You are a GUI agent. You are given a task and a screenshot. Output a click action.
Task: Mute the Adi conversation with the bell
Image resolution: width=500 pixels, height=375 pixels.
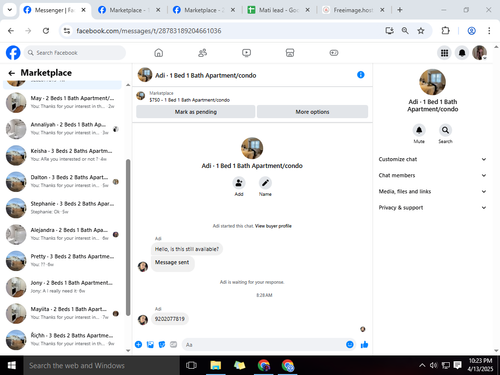point(419,130)
